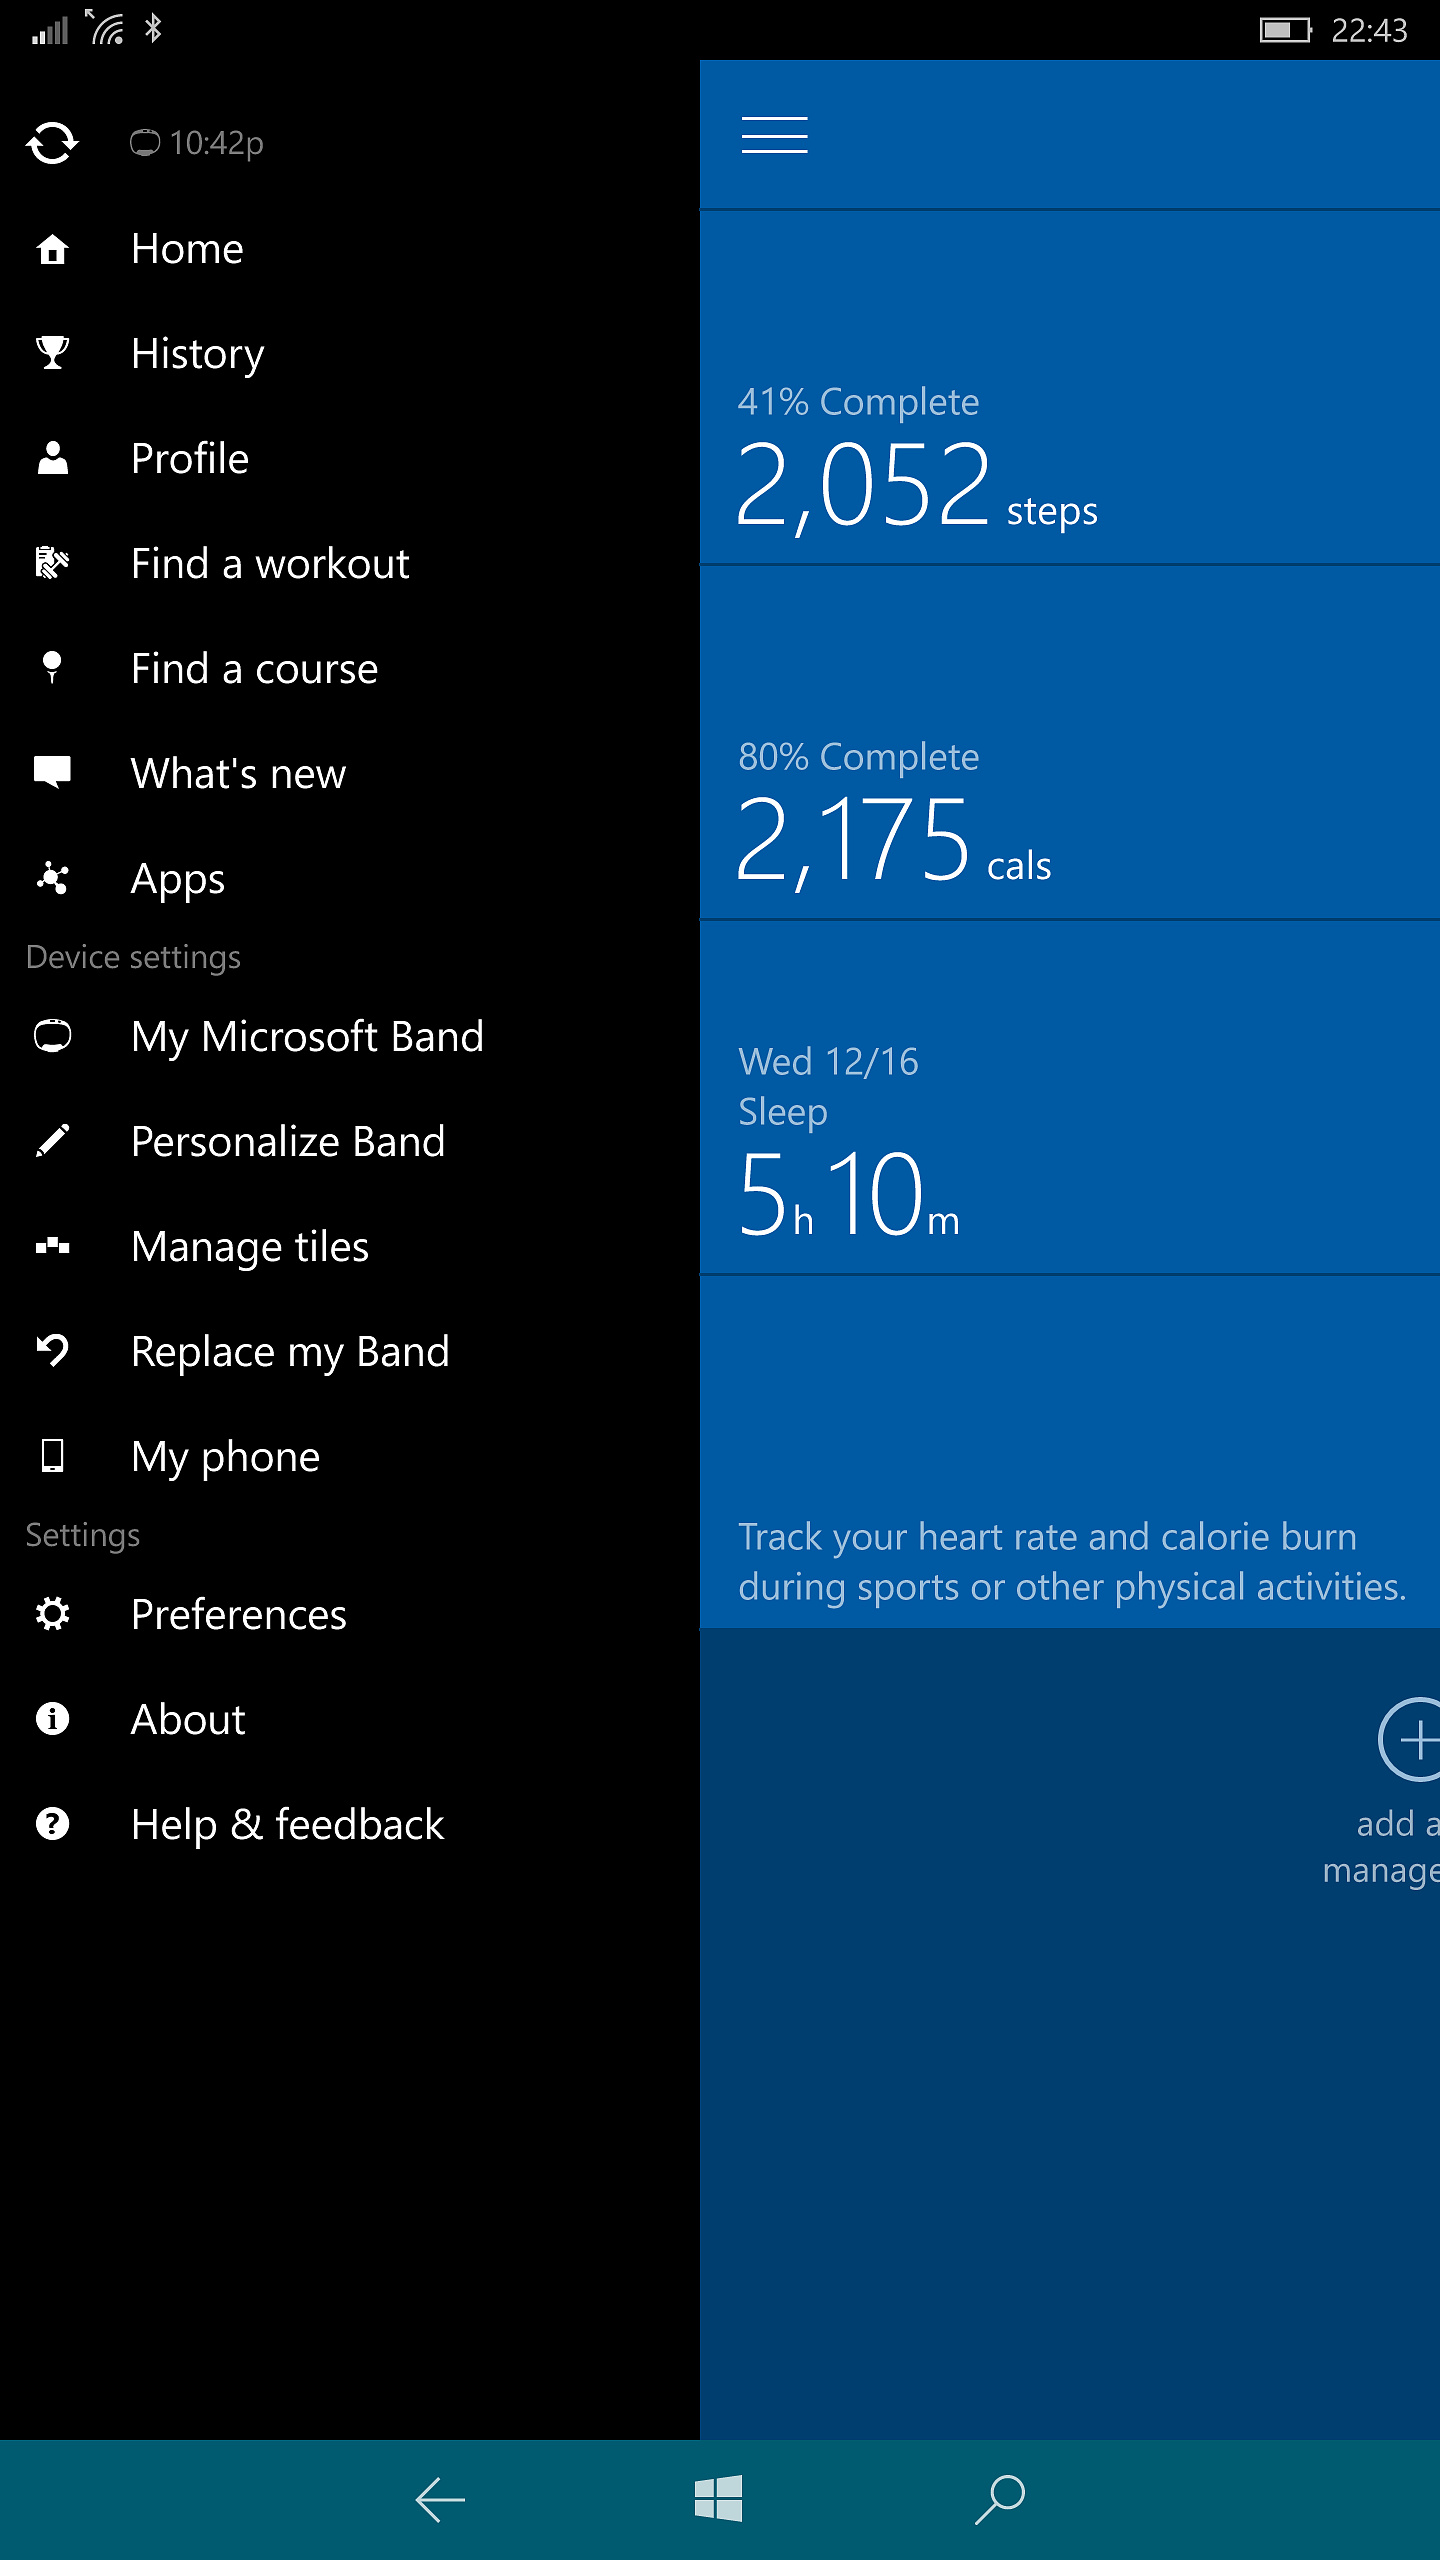Click the My Microsoft Band device icon

(52, 1036)
